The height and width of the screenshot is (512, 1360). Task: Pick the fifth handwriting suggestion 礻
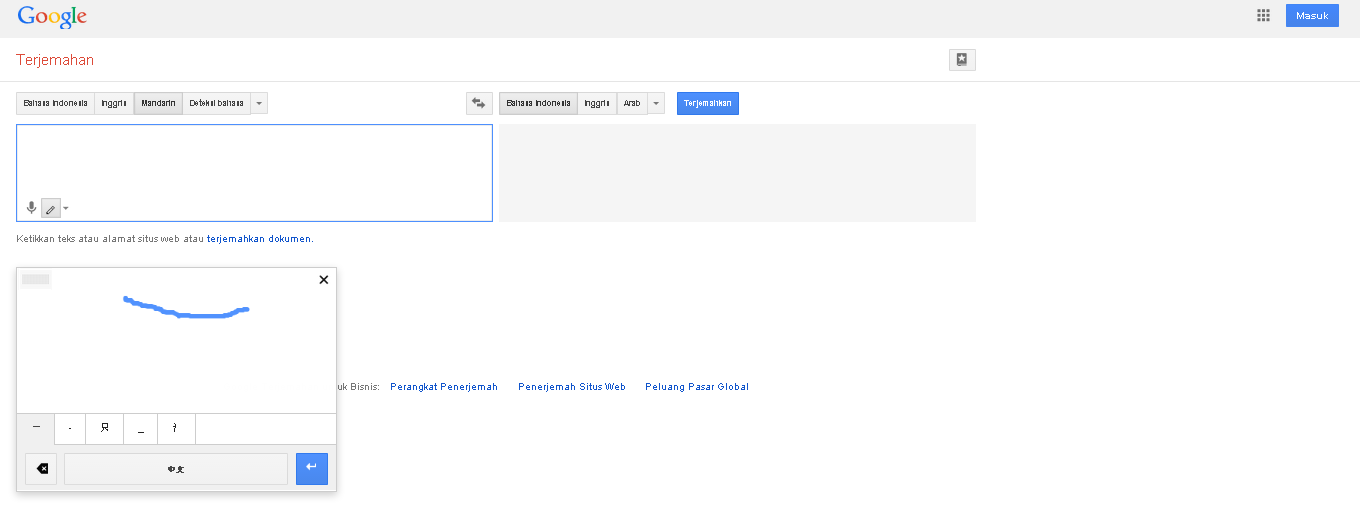pyautogui.click(x=176, y=428)
